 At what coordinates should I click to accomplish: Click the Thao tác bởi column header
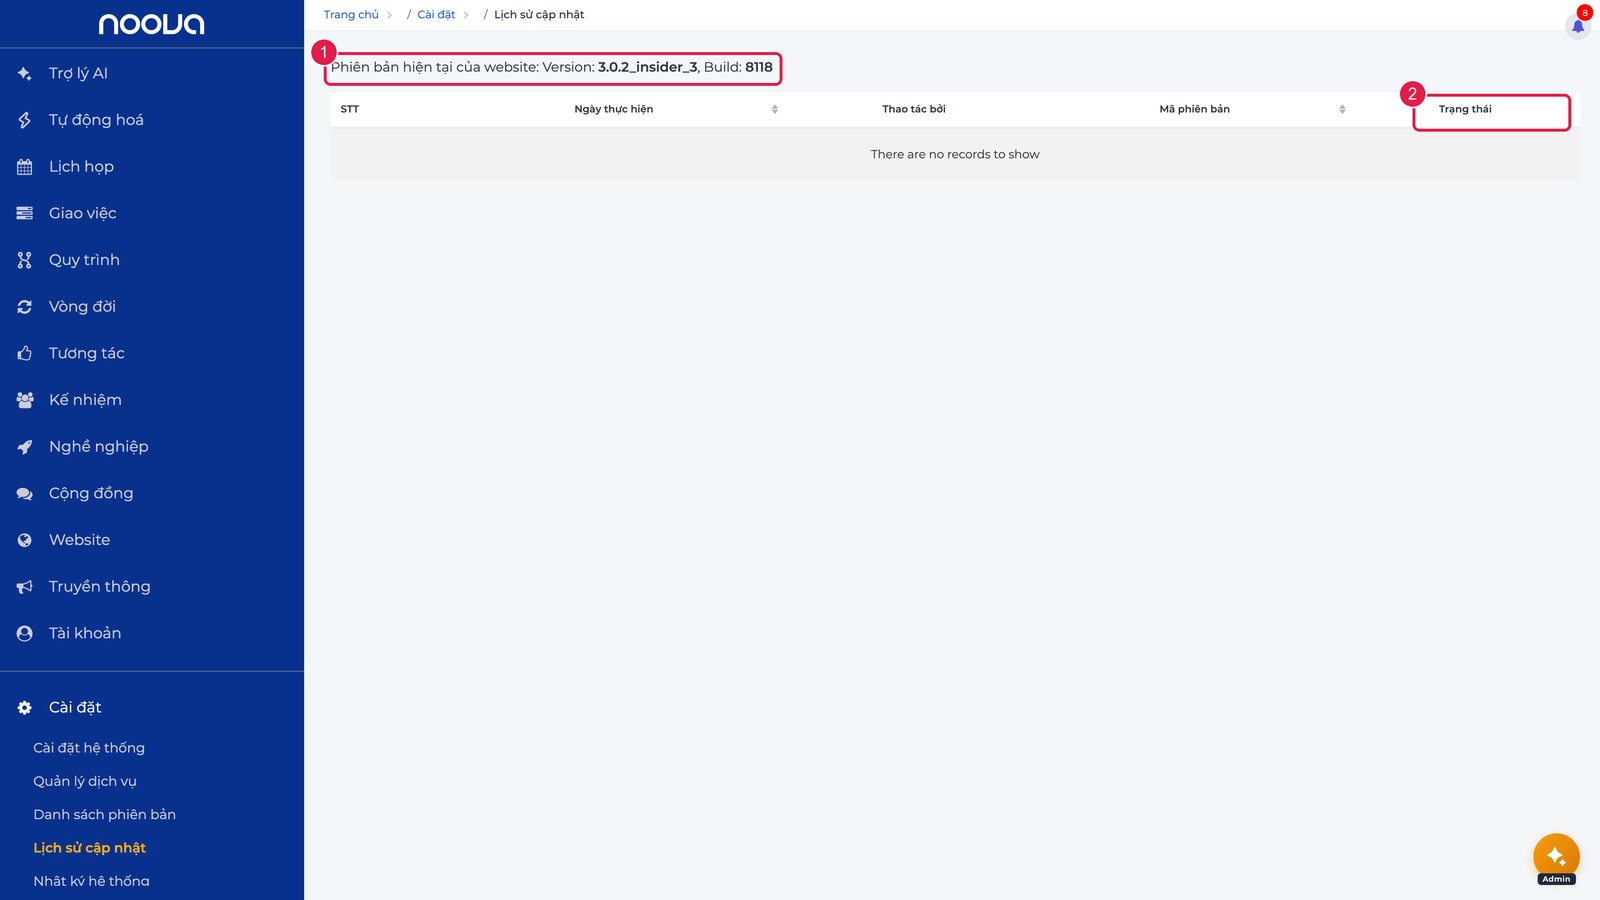(914, 109)
